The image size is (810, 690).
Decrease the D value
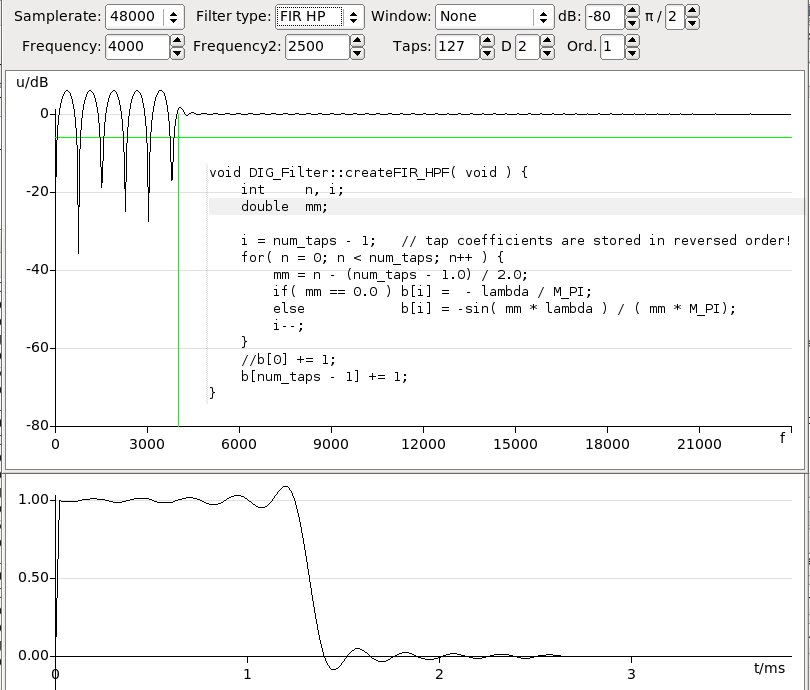tap(548, 53)
